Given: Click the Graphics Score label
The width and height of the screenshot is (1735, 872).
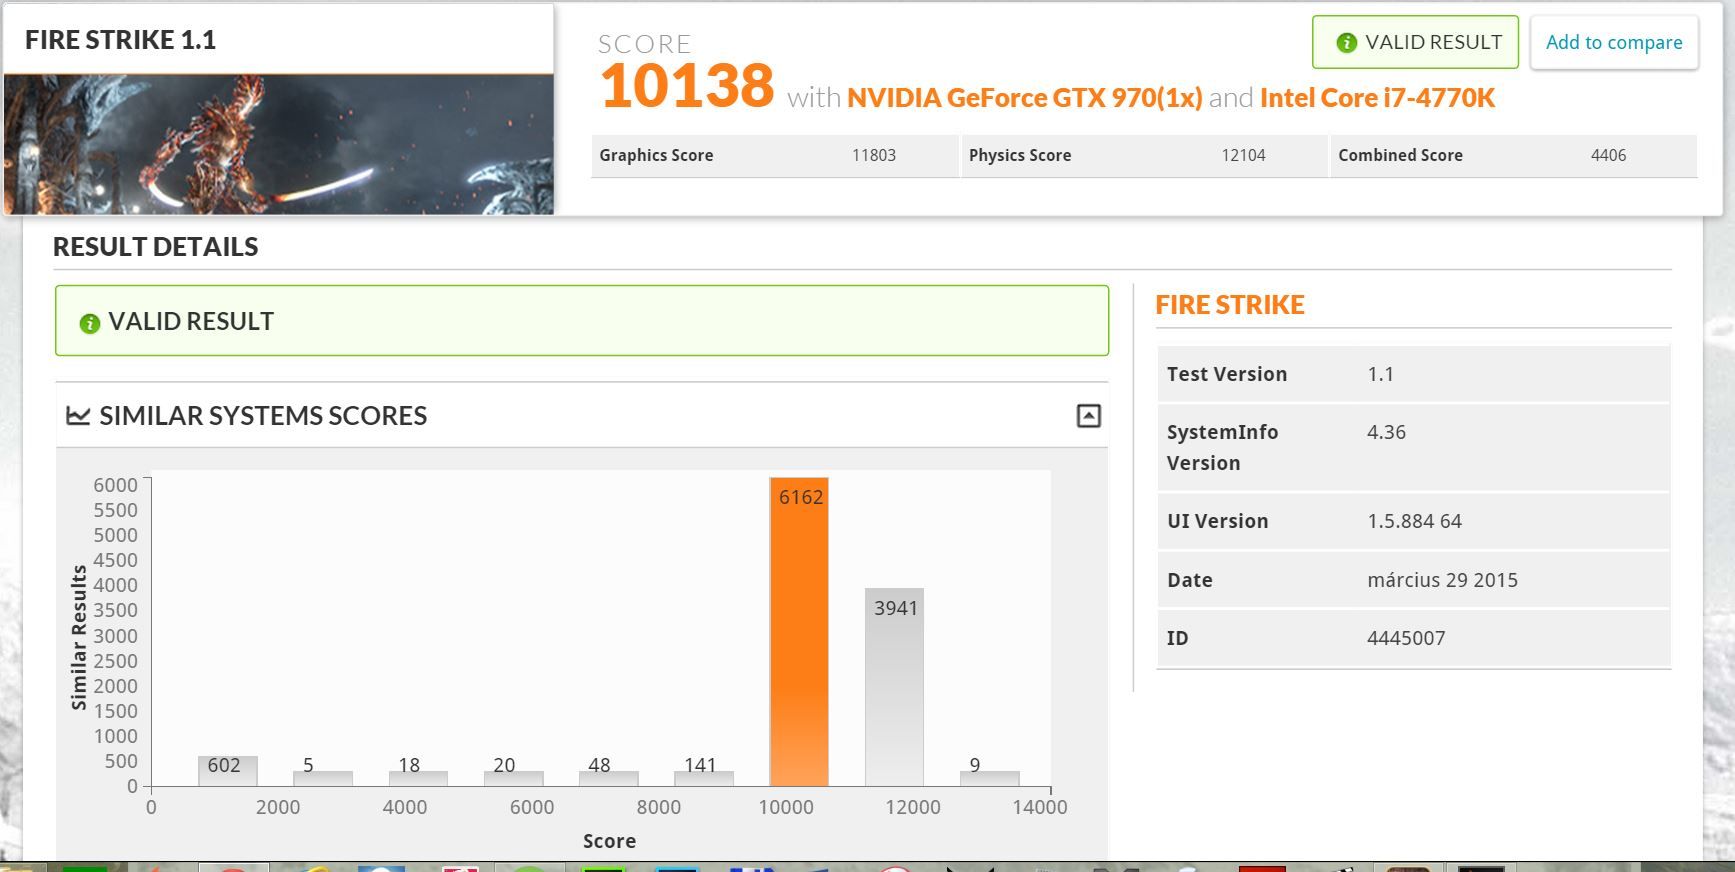Looking at the screenshot, I should pos(656,155).
